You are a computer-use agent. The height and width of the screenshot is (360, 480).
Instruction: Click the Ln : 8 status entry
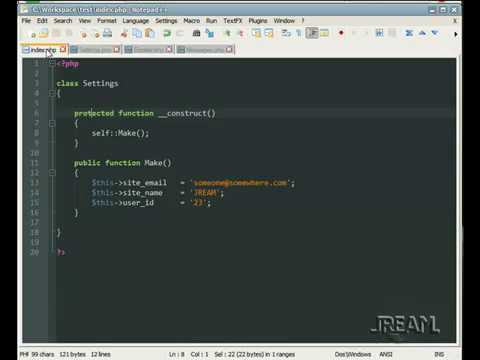click(x=176, y=354)
